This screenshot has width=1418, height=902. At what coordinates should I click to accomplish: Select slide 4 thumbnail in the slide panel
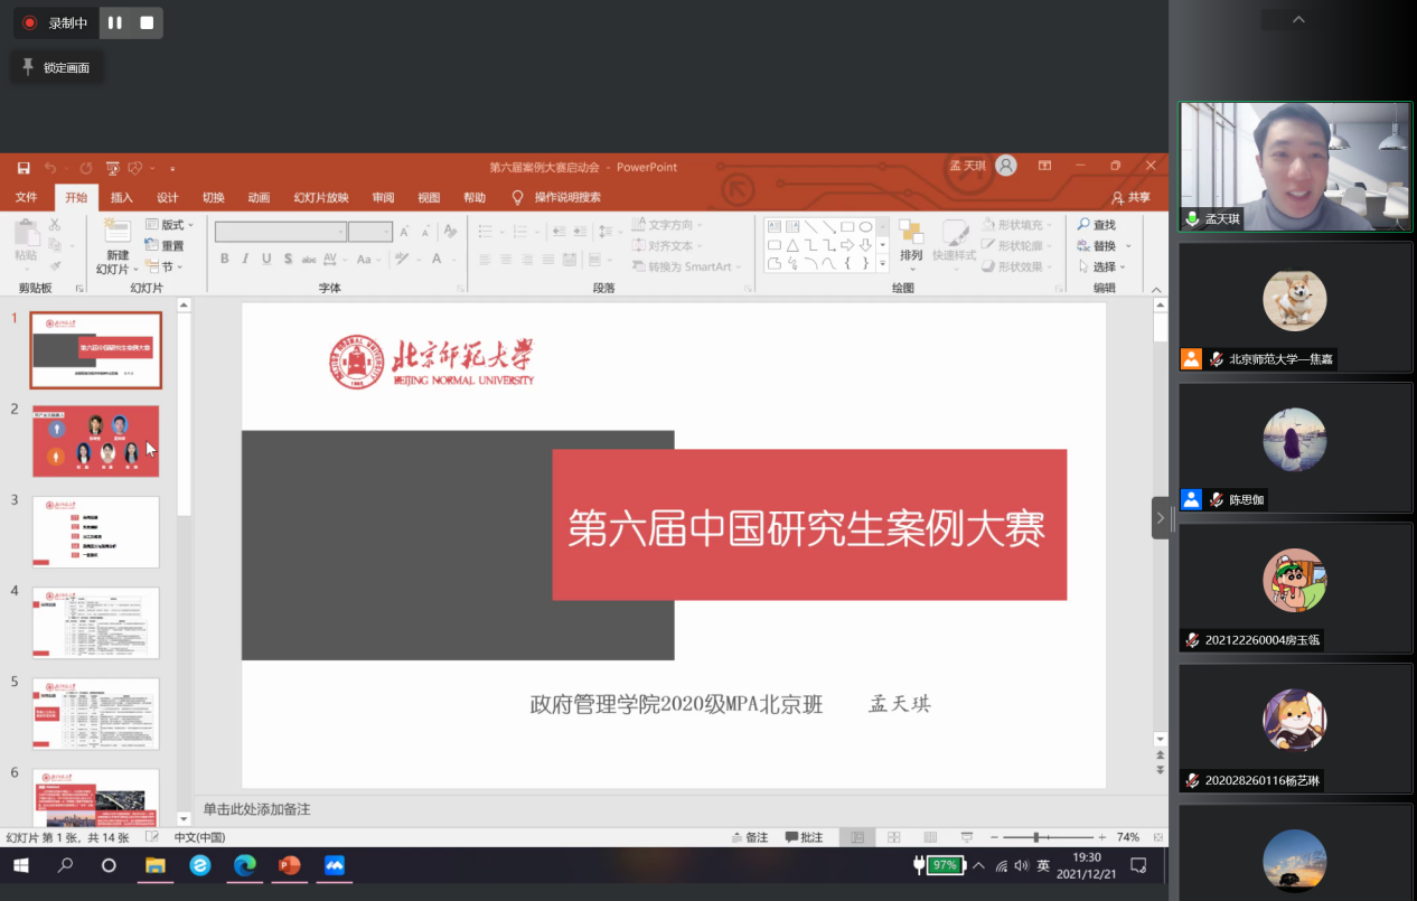pyautogui.click(x=96, y=623)
